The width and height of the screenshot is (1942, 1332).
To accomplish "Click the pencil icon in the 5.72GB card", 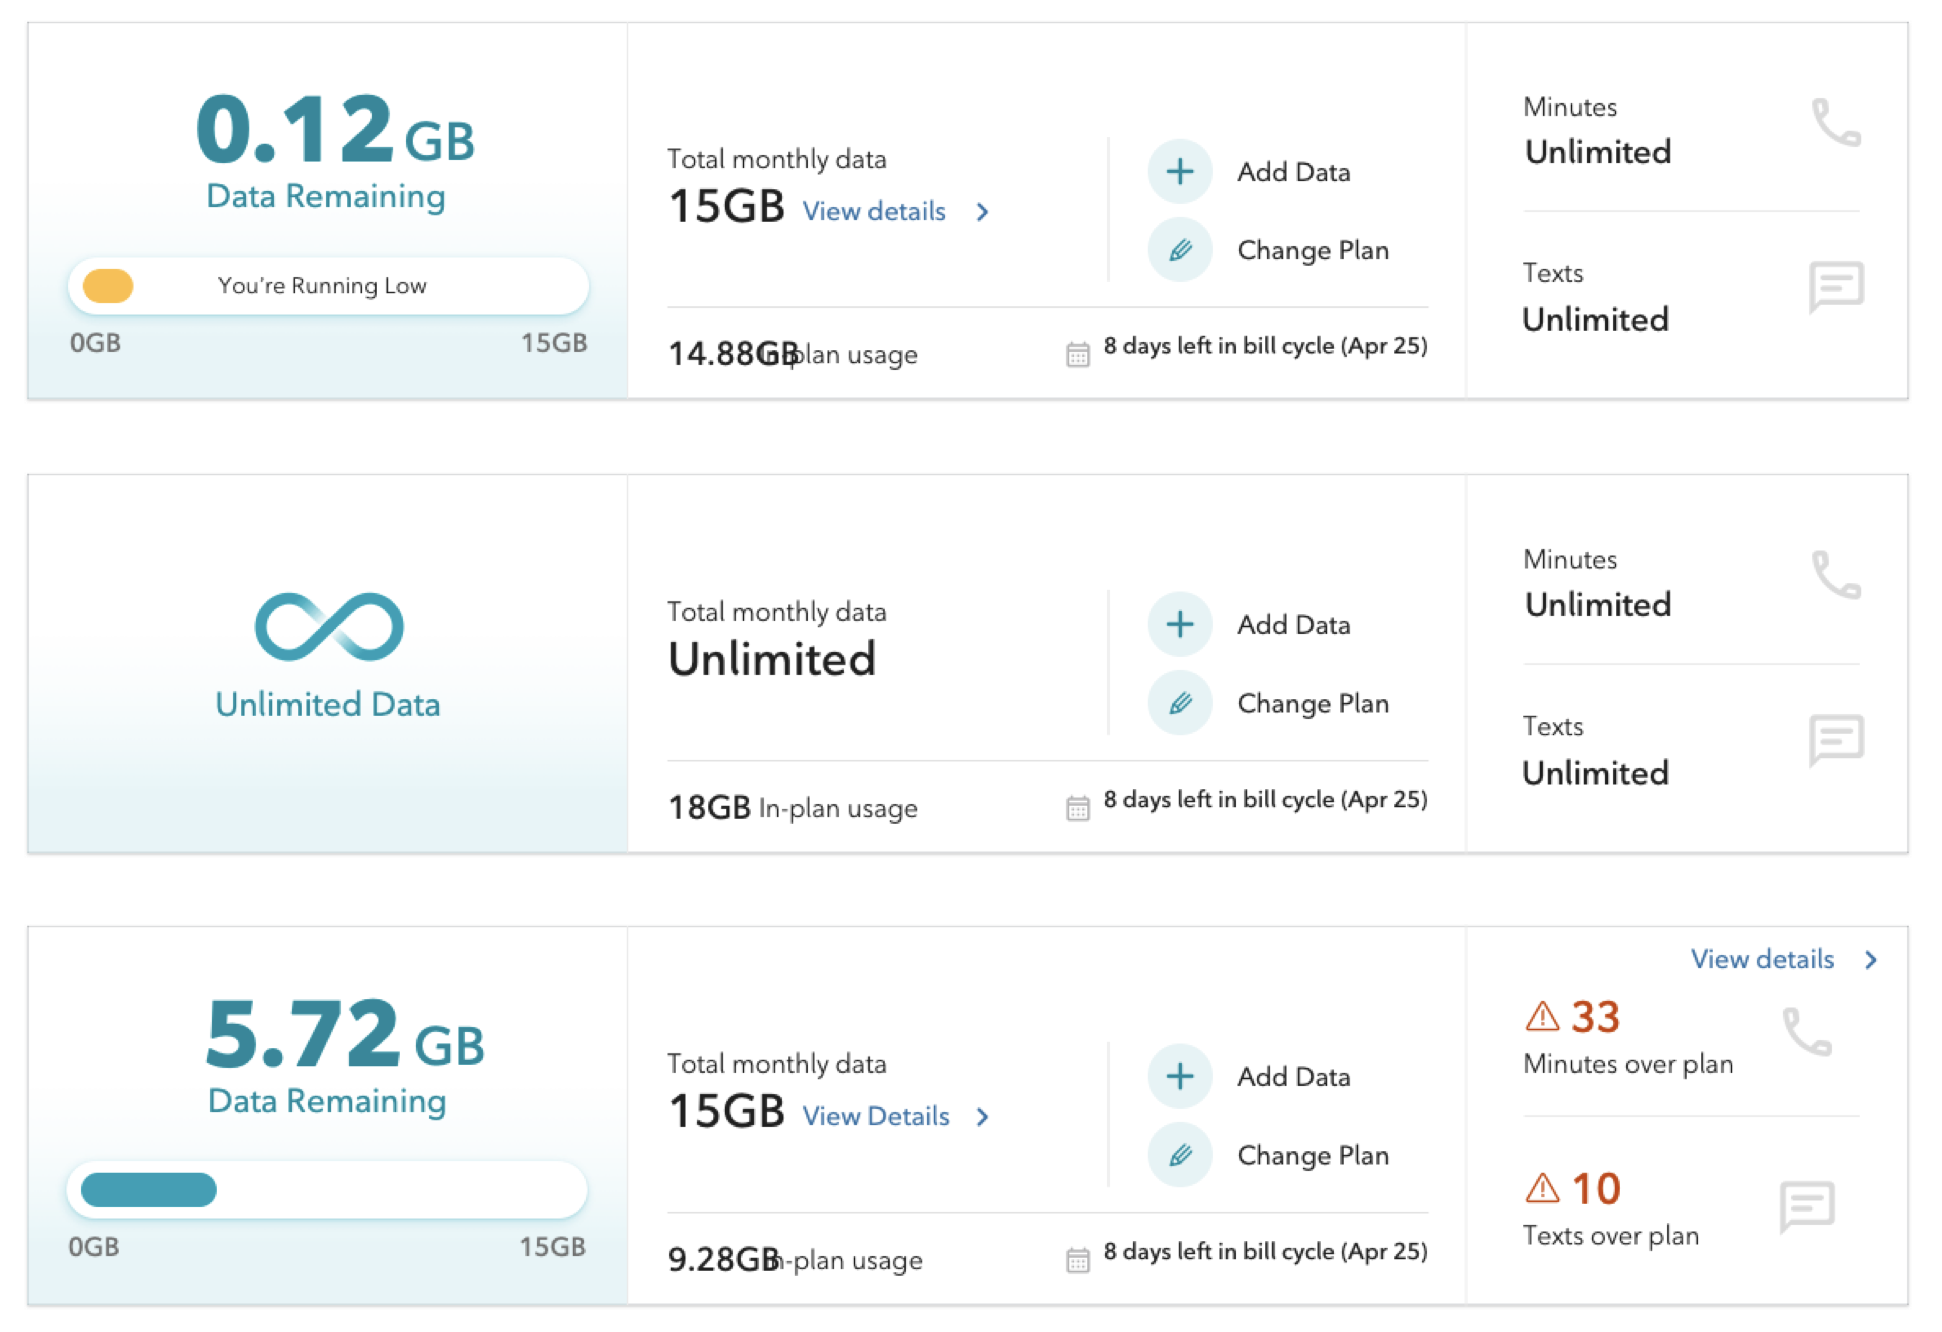I will point(1180,1155).
